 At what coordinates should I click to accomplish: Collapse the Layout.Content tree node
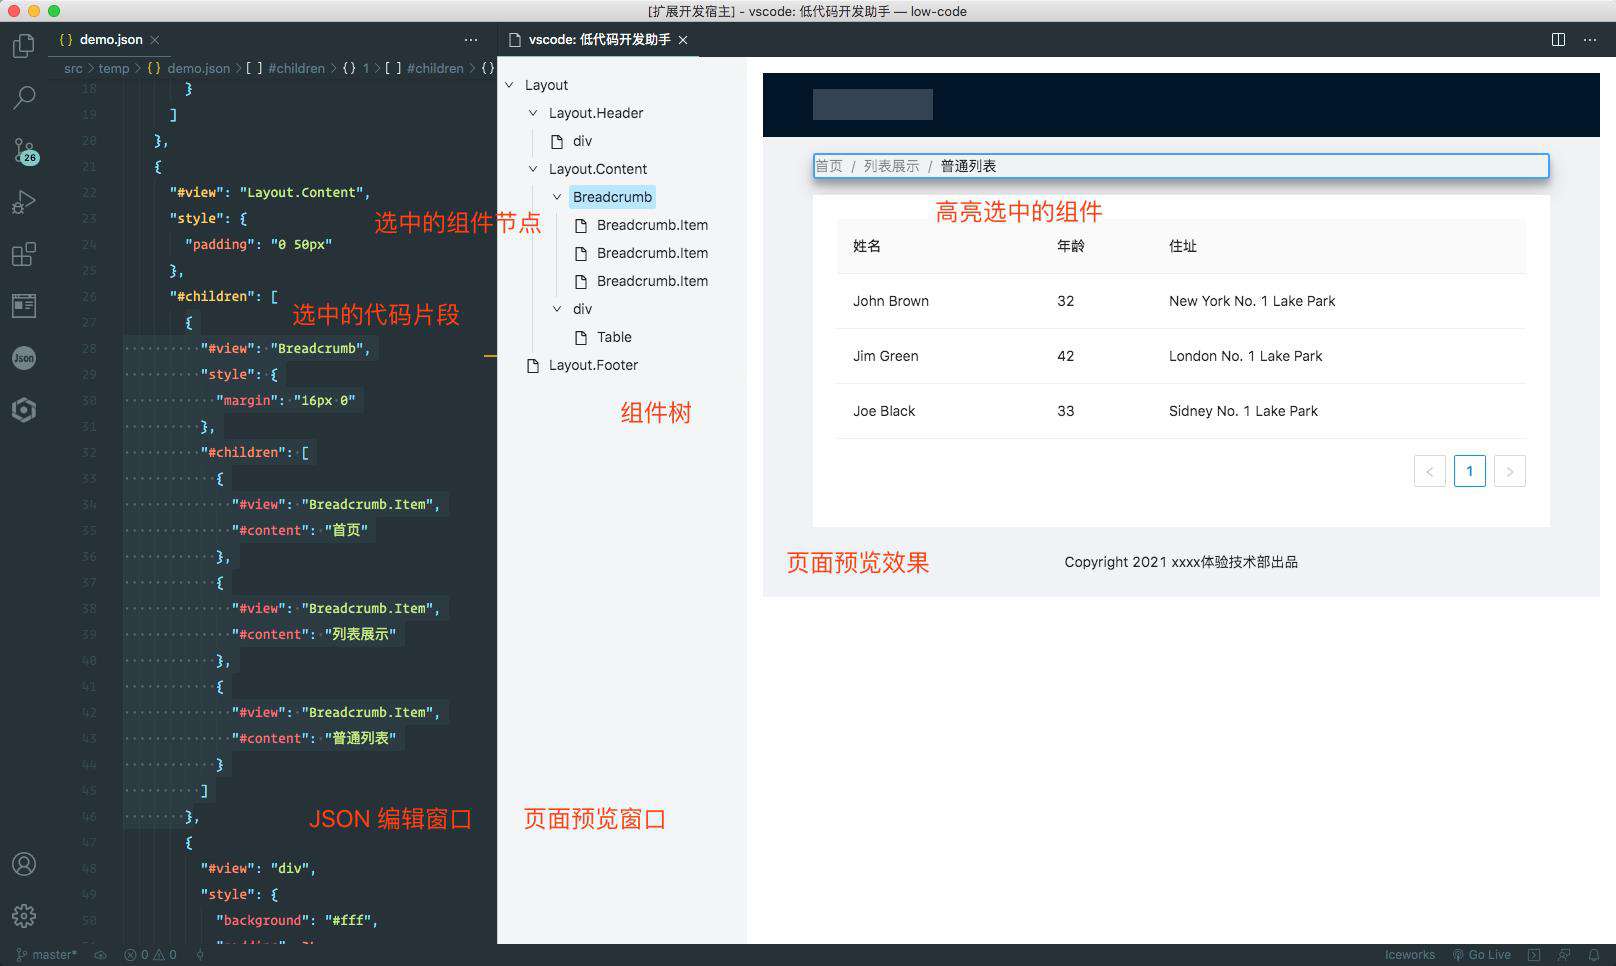click(x=533, y=169)
